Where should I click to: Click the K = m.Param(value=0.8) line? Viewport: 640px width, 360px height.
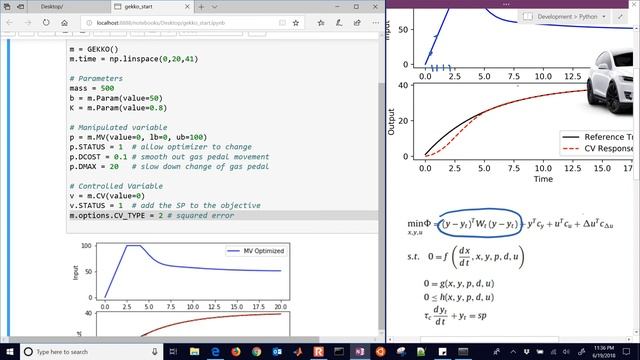pos(118,108)
